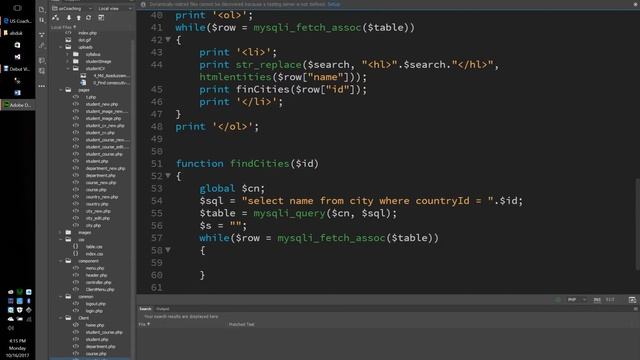
Task: Select city_edit.php in the Files tree
Action: click(x=98, y=218)
